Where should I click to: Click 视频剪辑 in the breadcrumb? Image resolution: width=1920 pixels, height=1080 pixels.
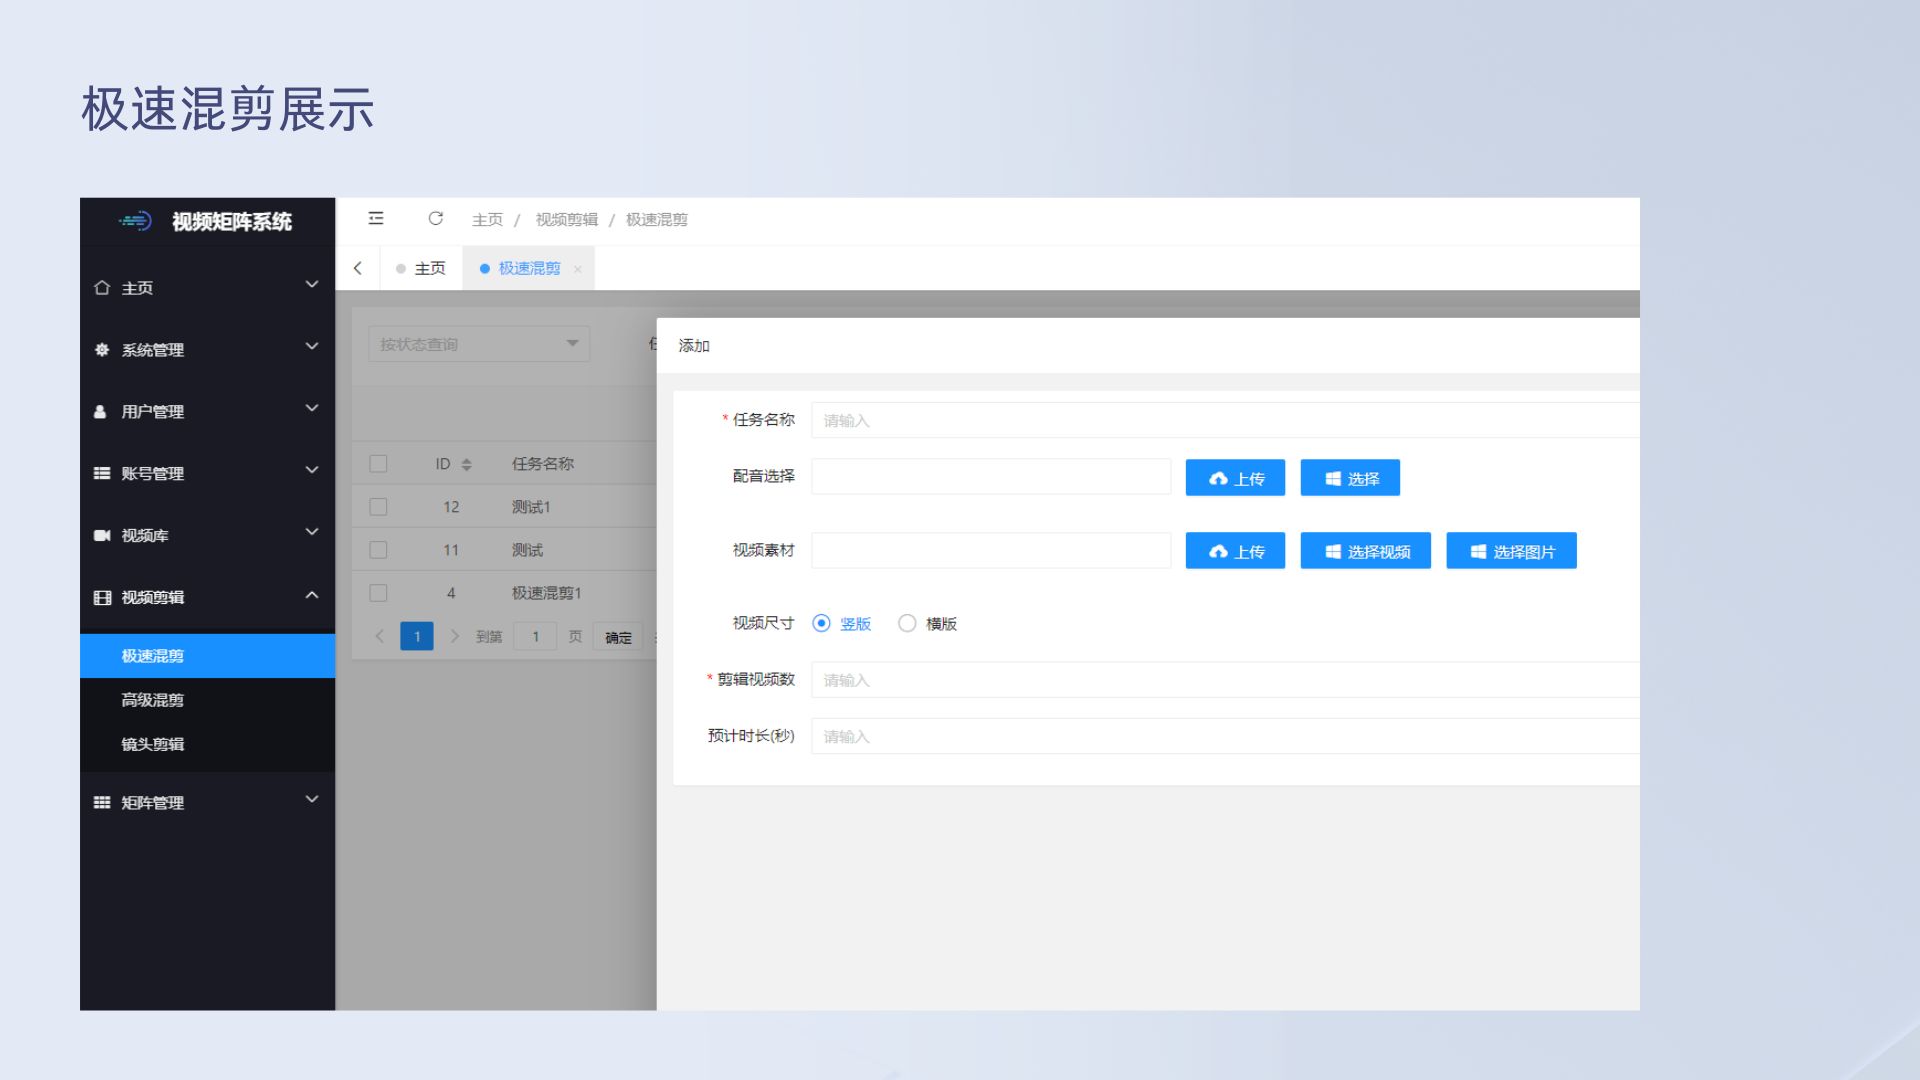566,219
